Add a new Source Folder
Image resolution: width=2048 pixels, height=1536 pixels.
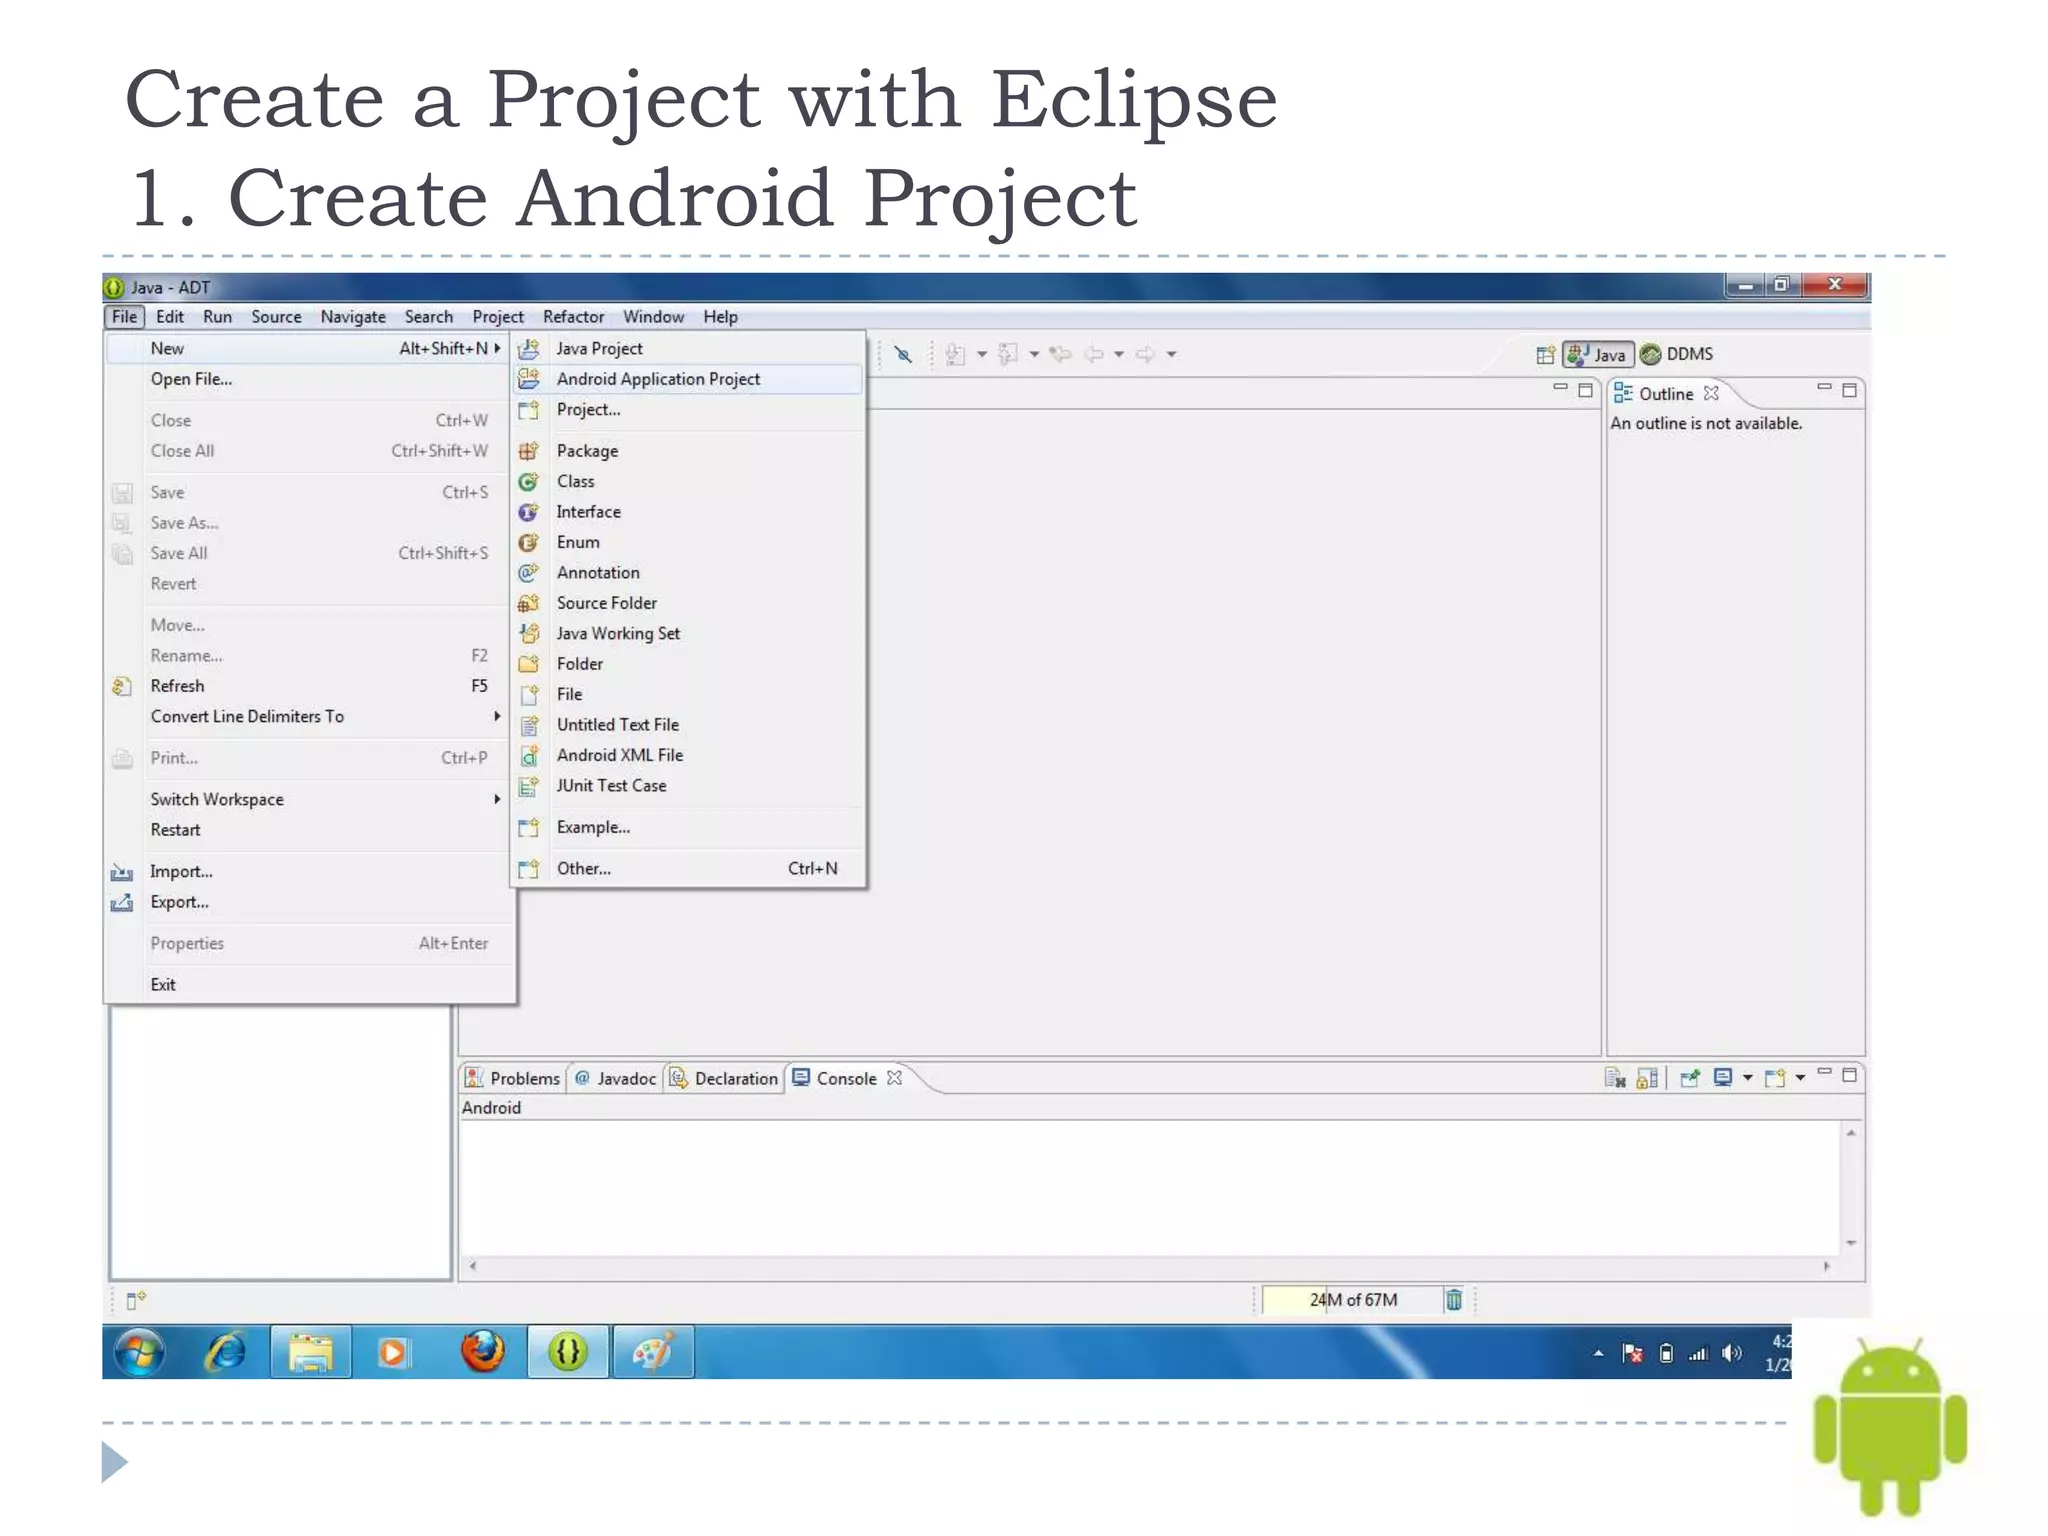687,603
